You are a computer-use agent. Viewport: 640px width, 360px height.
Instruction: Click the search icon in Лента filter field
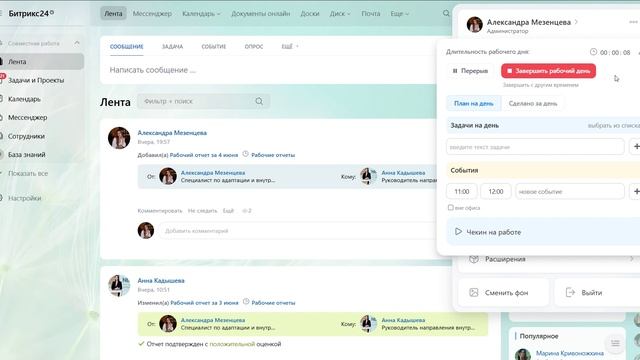coord(259,101)
